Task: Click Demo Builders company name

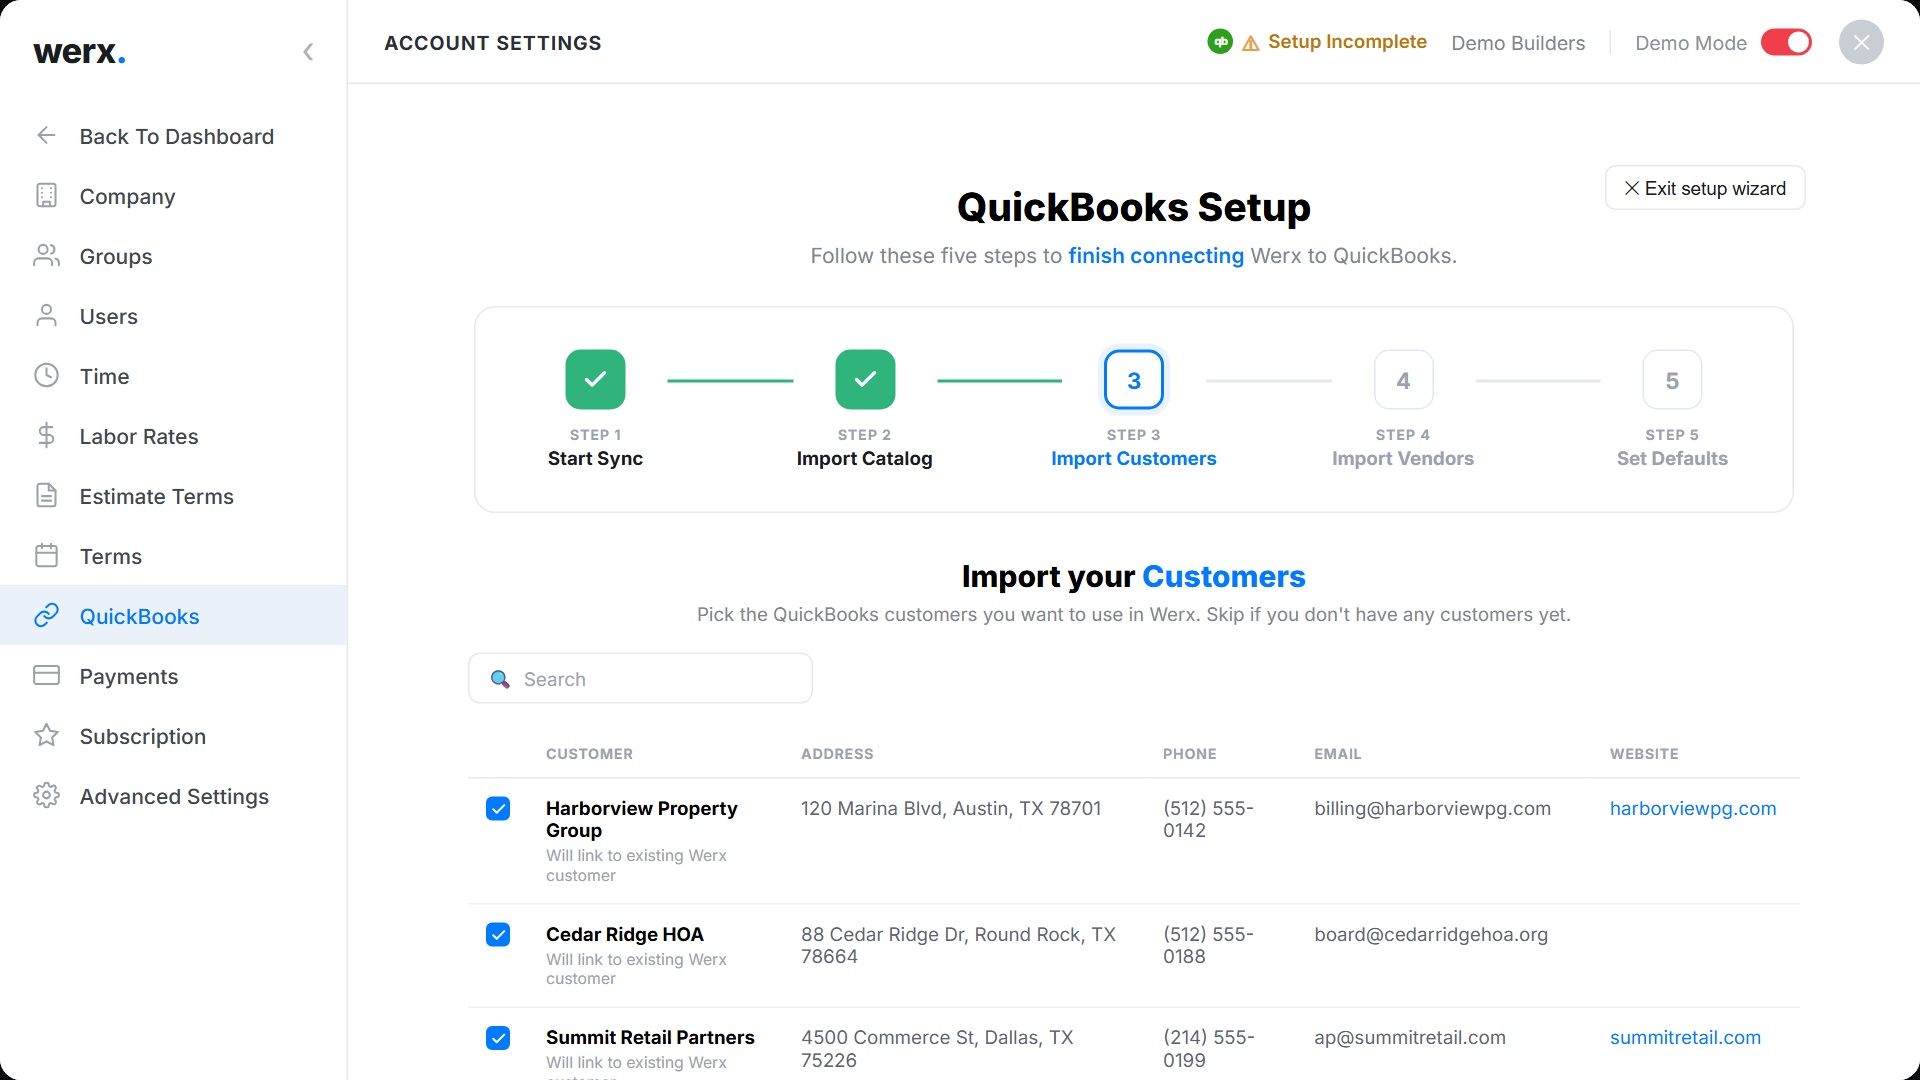Action: coord(1518,43)
